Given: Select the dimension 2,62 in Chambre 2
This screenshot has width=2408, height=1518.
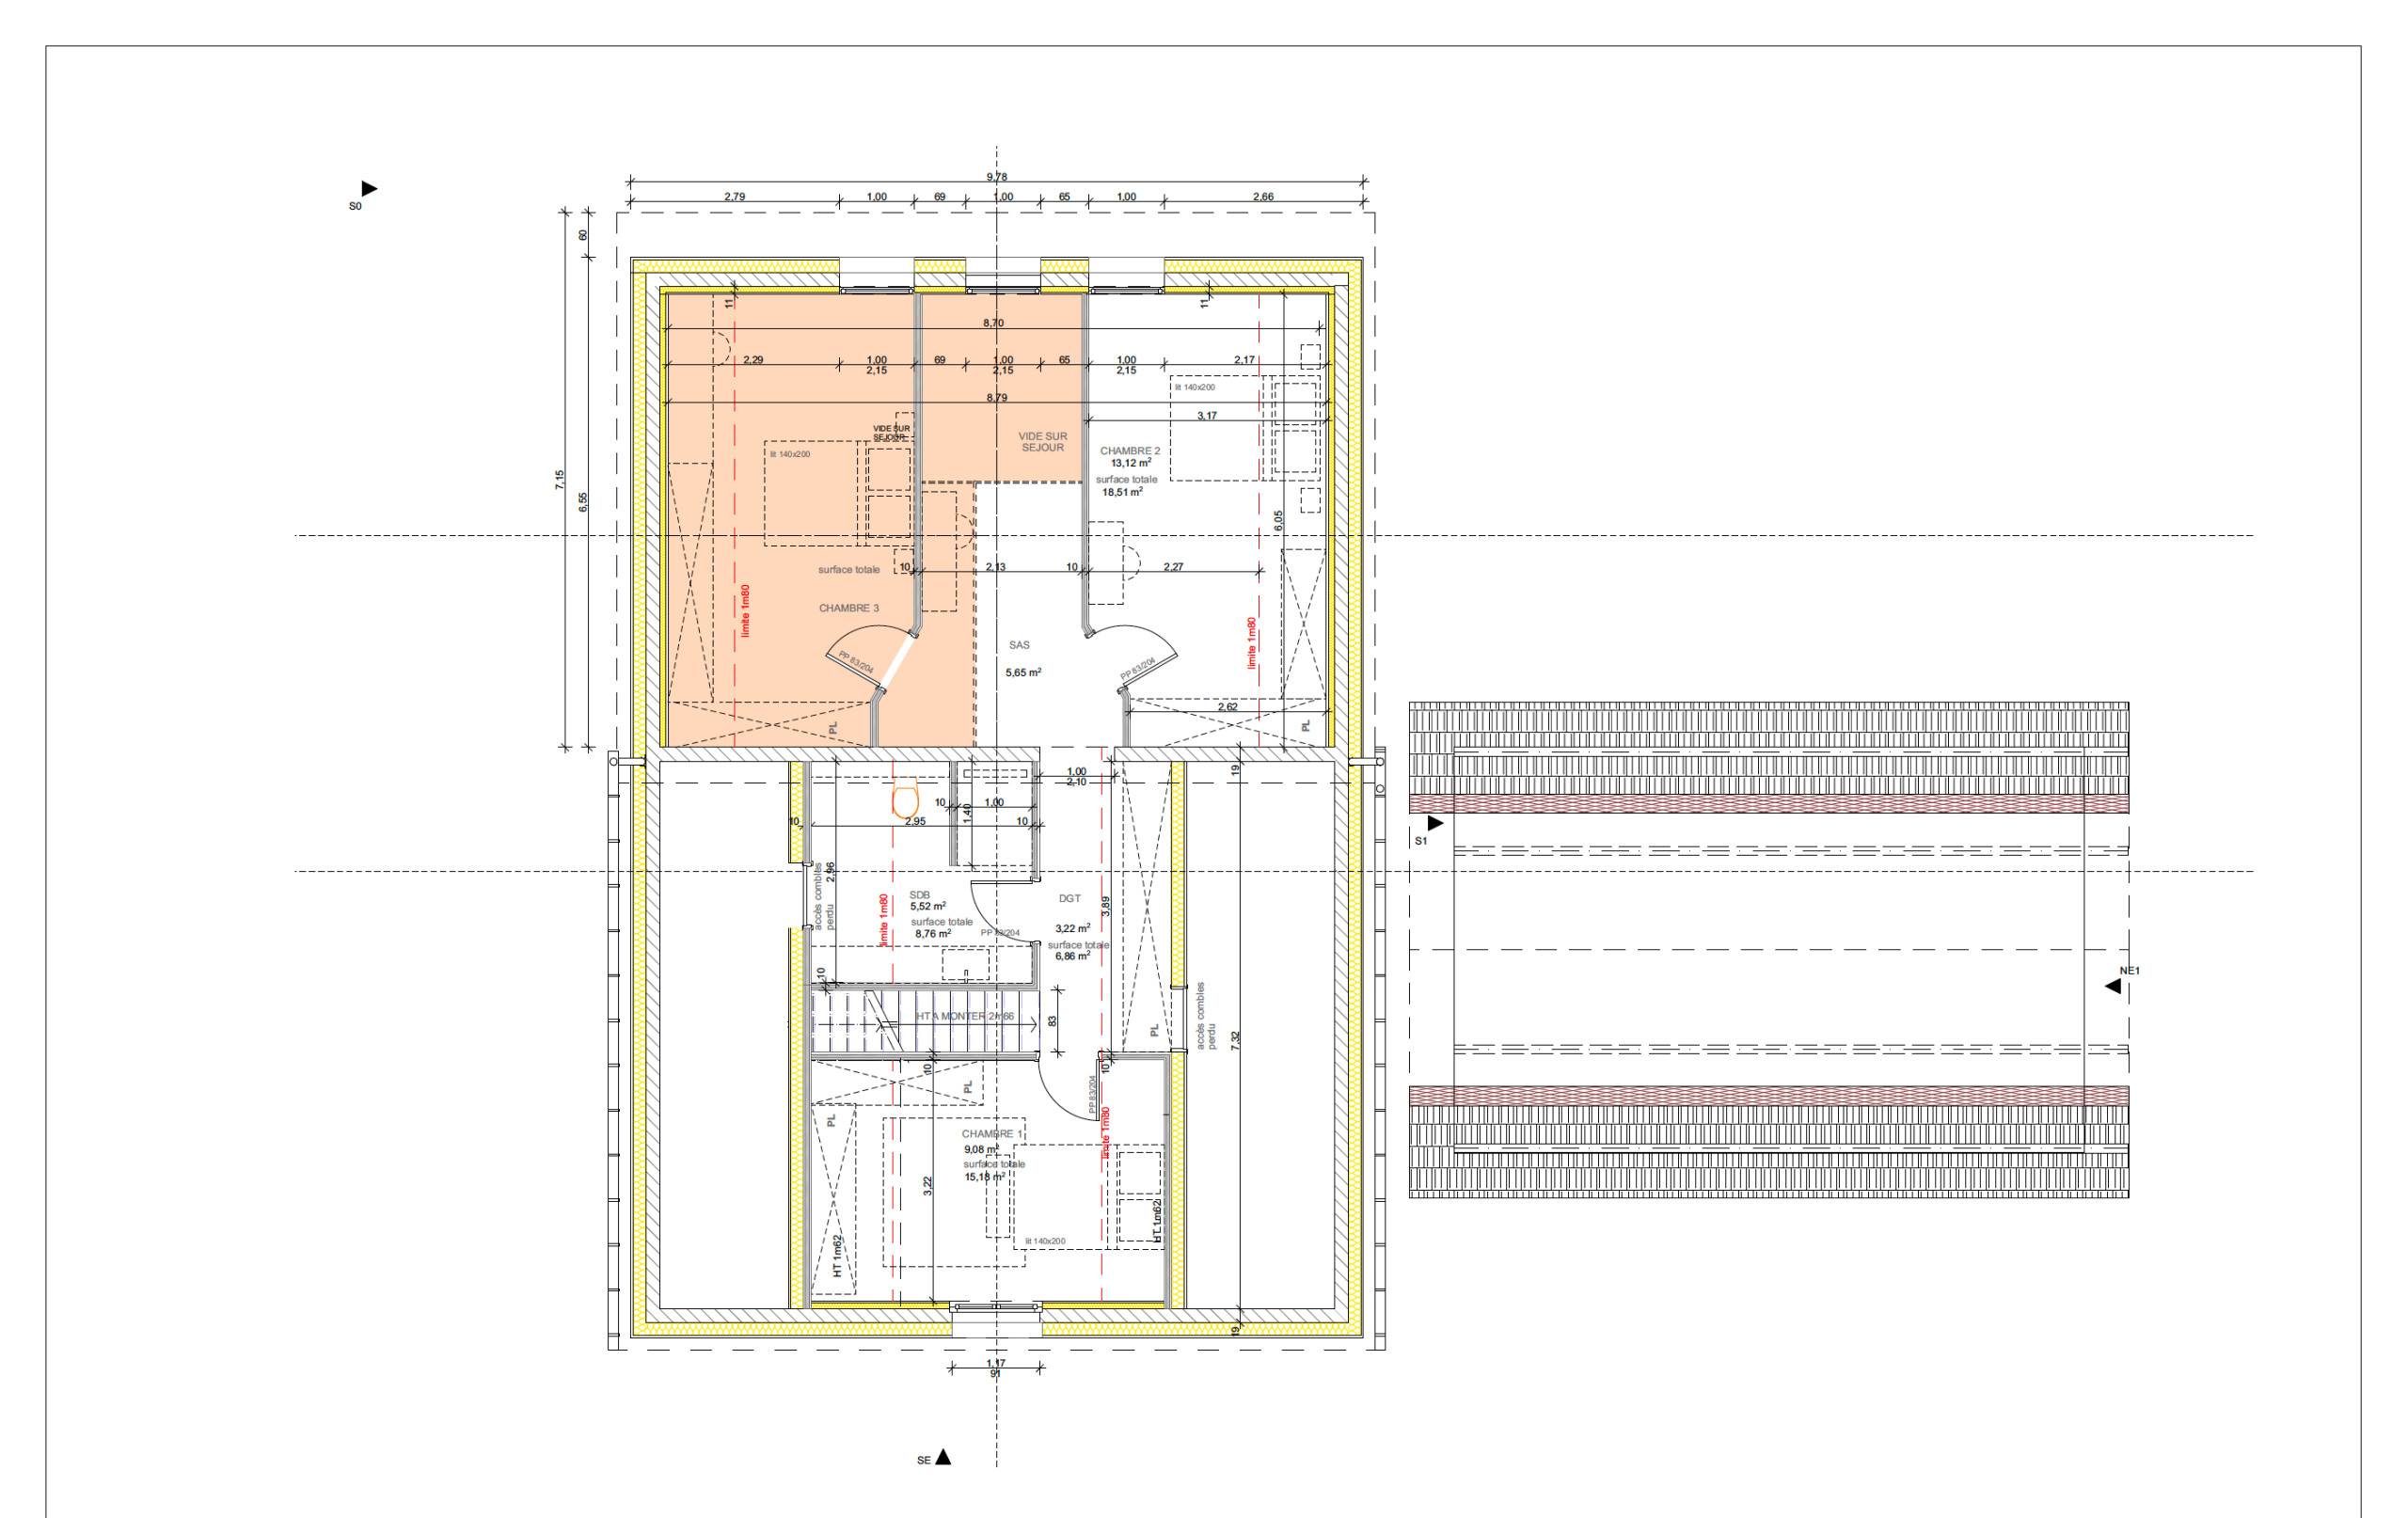Looking at the screenshot, I should click(x=1227, y=707).
